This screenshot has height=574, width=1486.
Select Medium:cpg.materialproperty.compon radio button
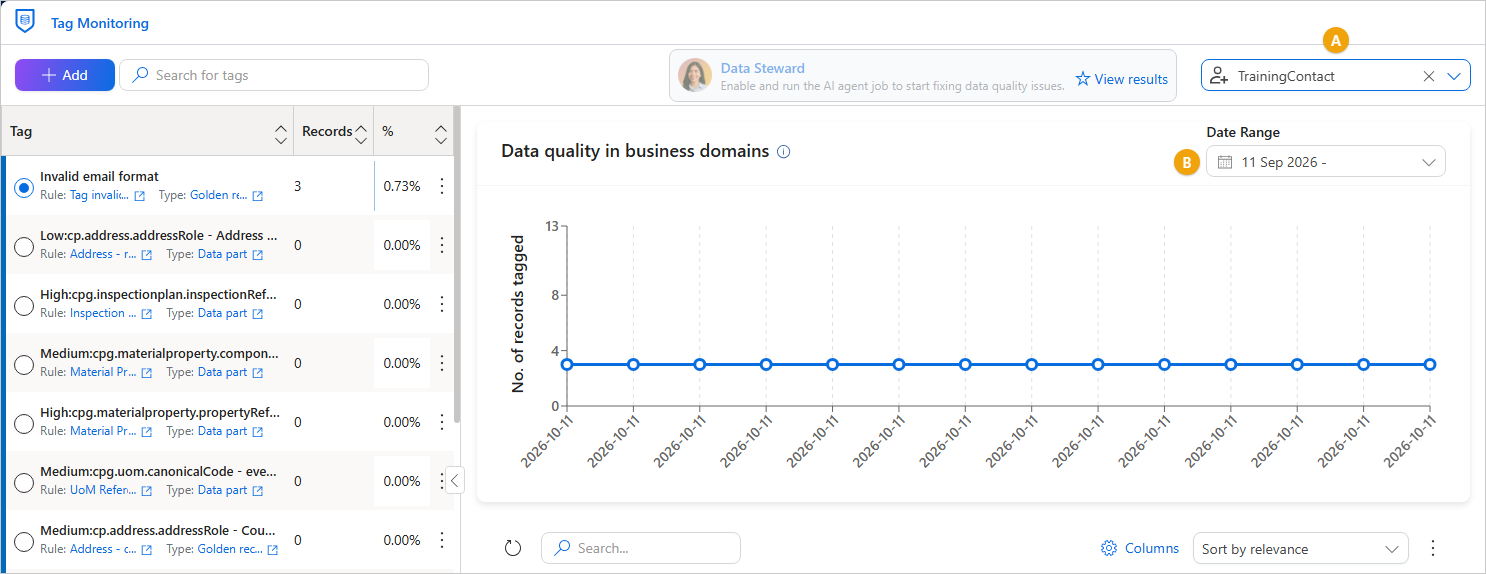point(25,364)
